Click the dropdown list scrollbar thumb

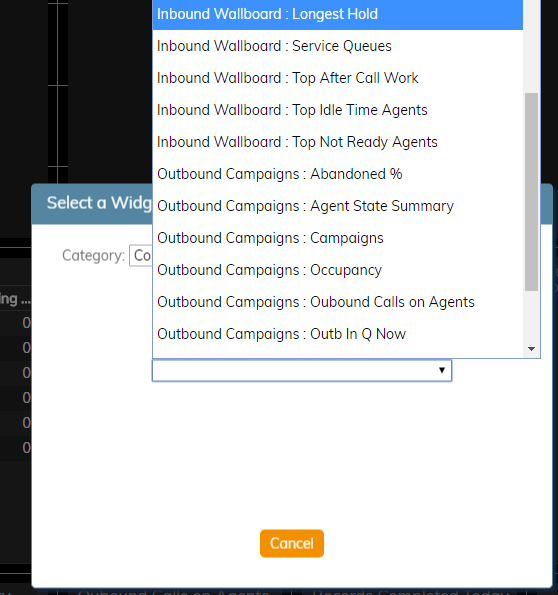(x=531, y=192)
